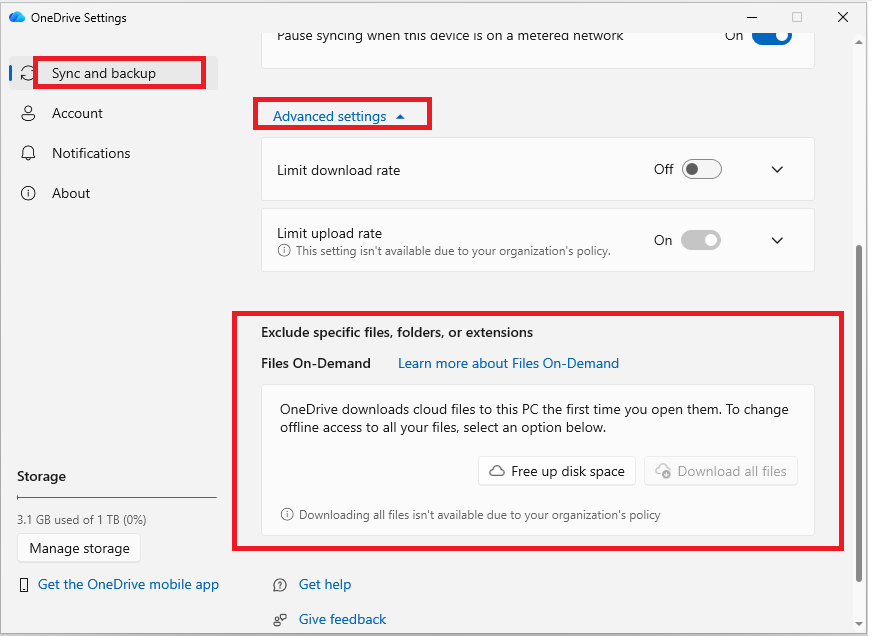Click Exclude specific files, folders, or extensions heading

point(397,332)
